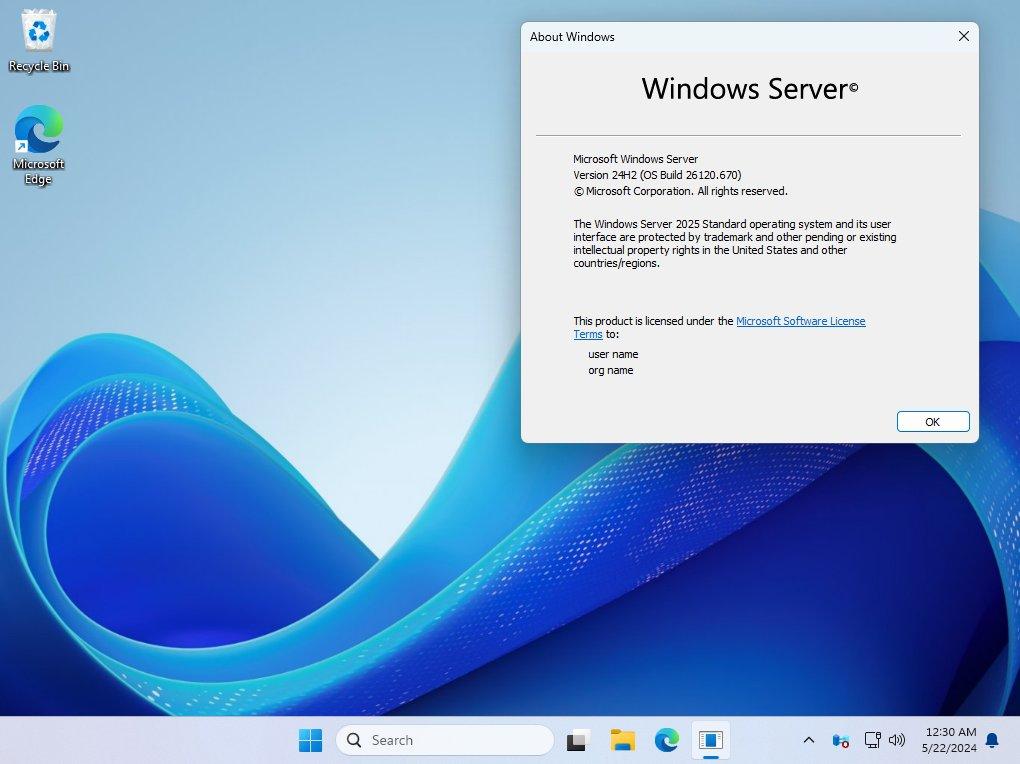Click the 'org name' licensee text

tap(611, 370)
